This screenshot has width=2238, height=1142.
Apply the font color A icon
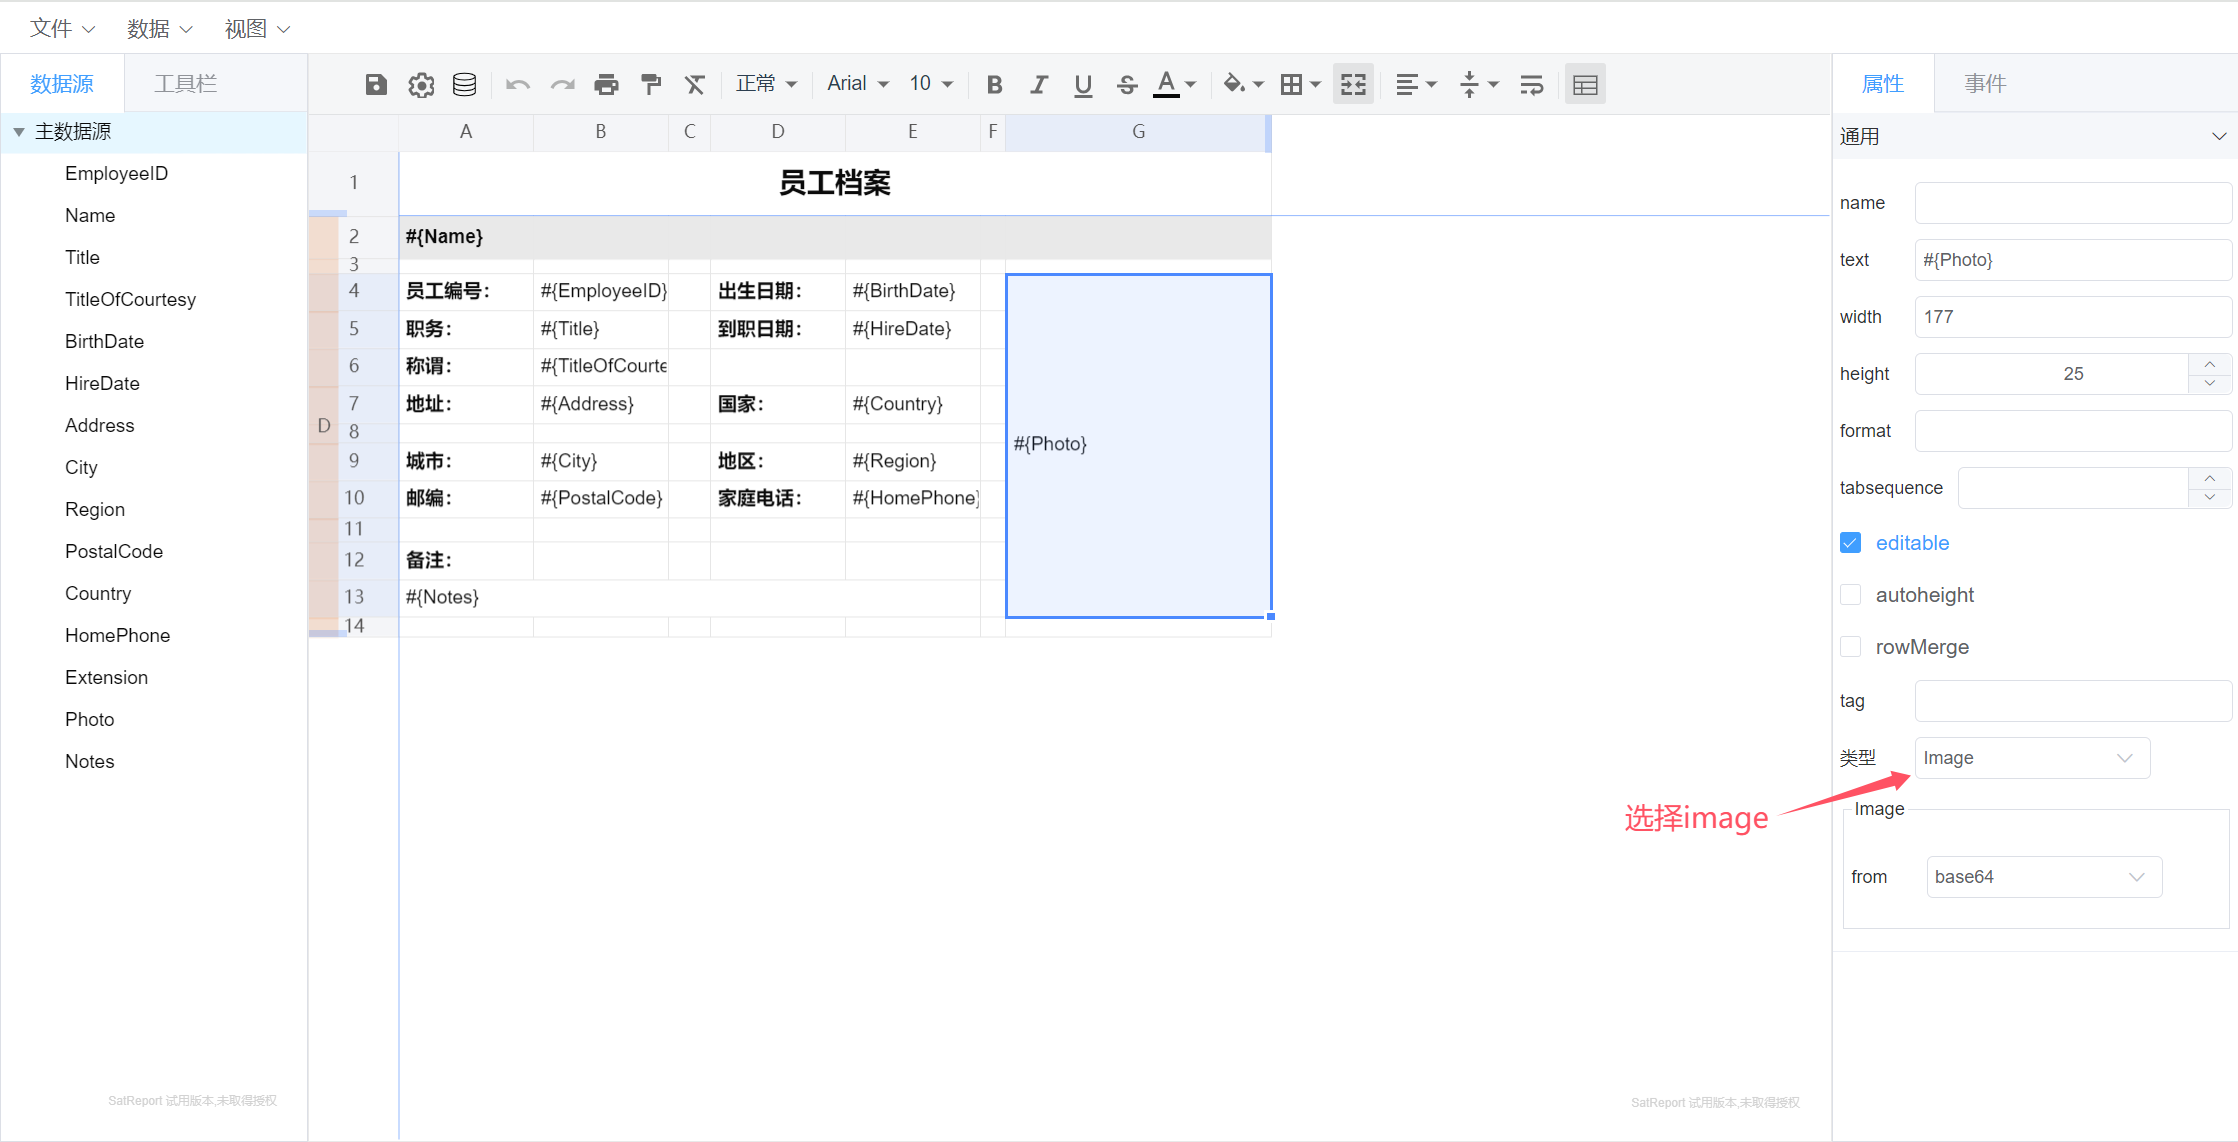pos(1166,84)
